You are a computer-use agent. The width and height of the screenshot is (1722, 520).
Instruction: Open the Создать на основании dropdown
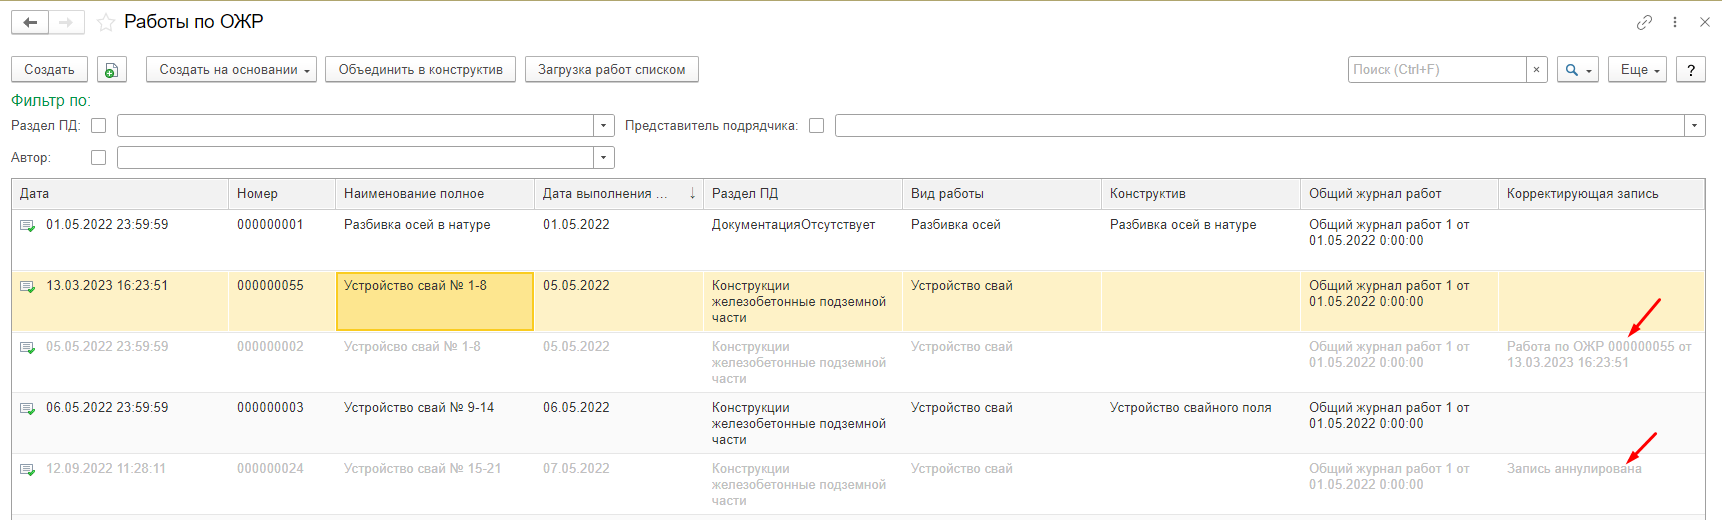(231, 70)
